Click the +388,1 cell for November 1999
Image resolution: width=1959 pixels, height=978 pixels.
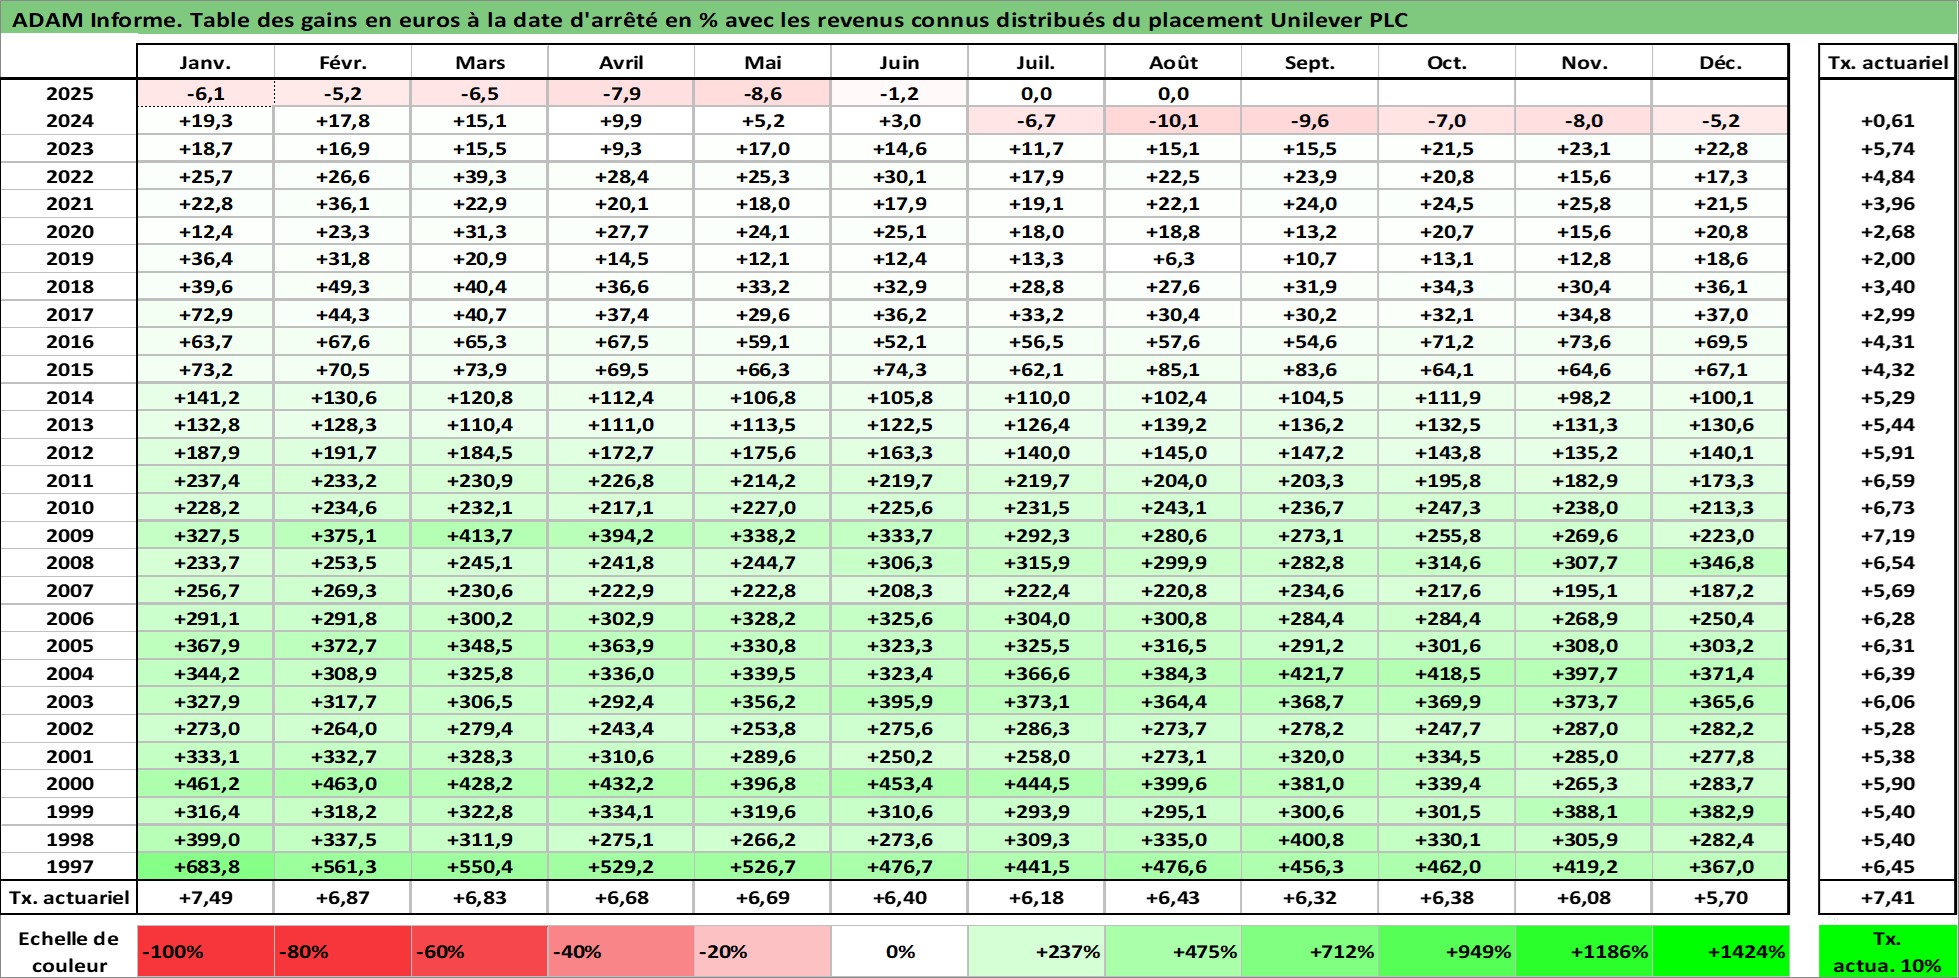pyautogui.click(x=1584, y=812)
